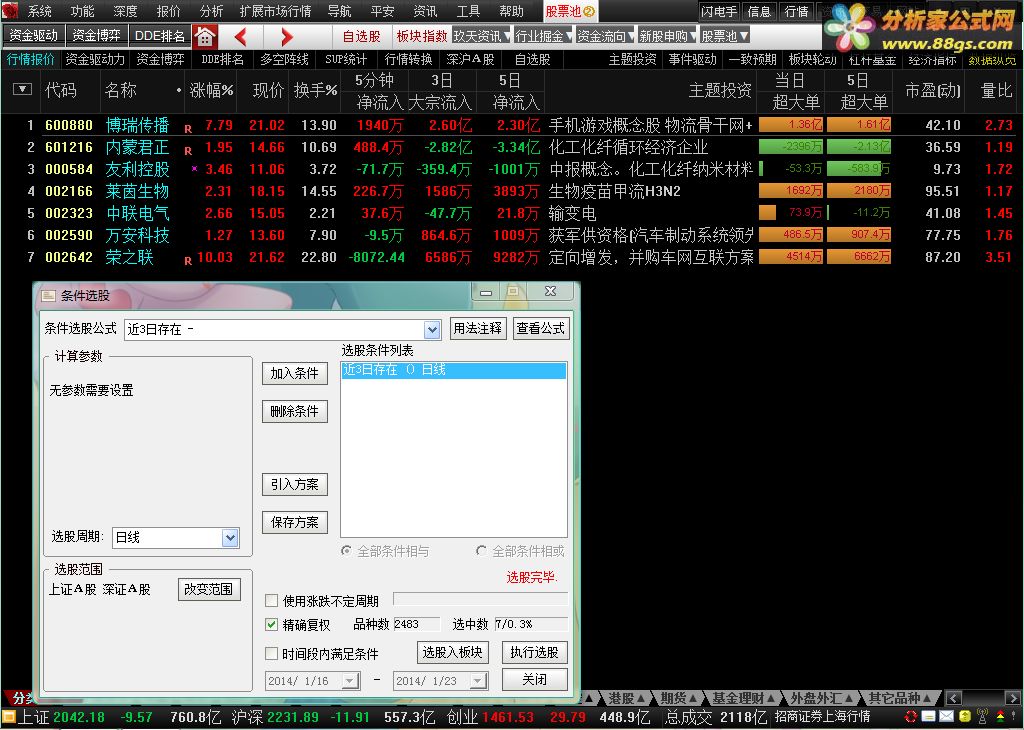1024x730 pixels.
Task: Click the yellow icon at status bar left
Action: point(8,717)
